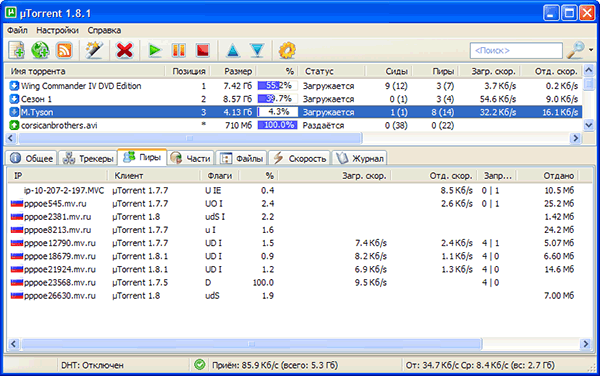Switch to the Общее tab

point(32,158)
